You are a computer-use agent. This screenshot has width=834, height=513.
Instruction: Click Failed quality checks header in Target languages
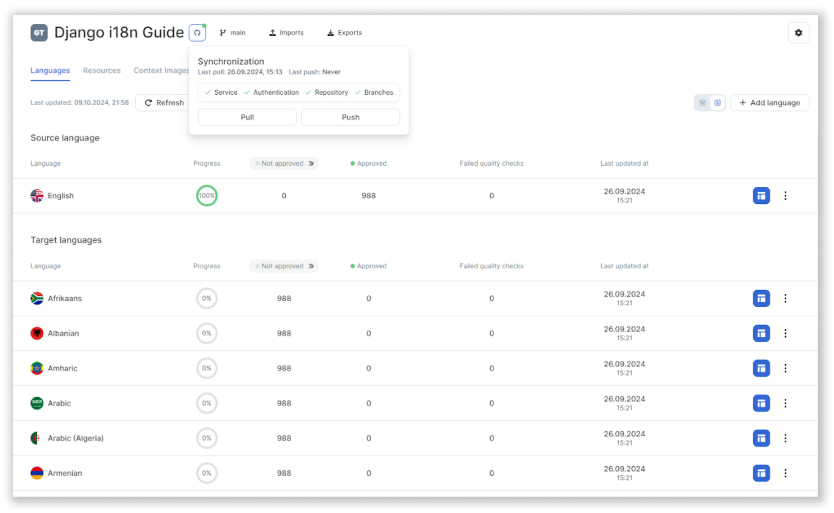pos(491,266)
